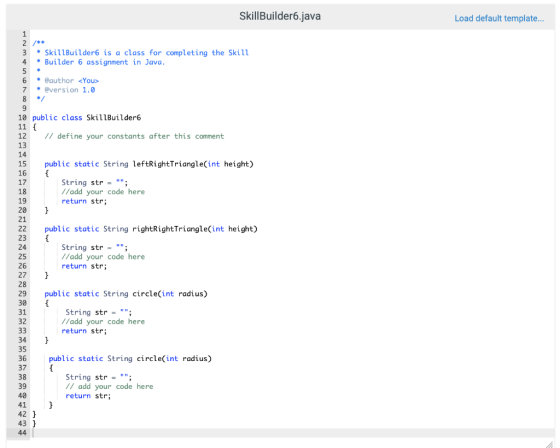Click the circle method signature on line 29
This screenshot has height=448, width=560.
pyautogui.click(x=126, y=294)
